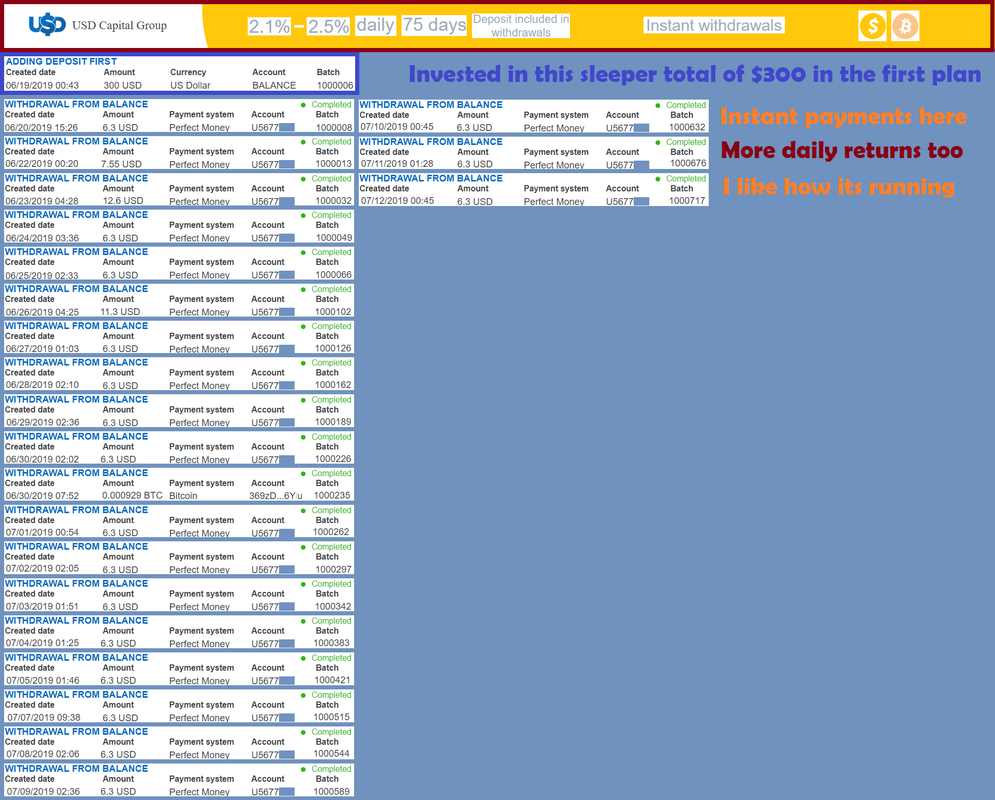This screenshot has width=995, height=800.
Task: Click withdrawal heading for batch 1000008
Action: 76,104
